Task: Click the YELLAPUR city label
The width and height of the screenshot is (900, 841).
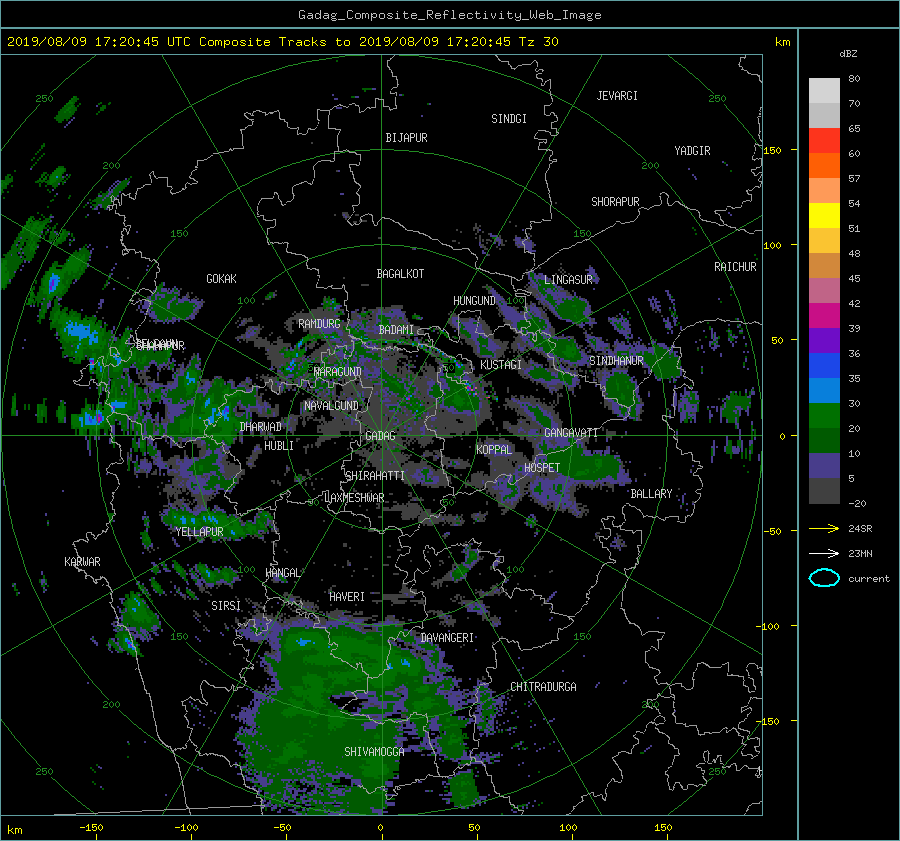Action: [x=199, y=532]
